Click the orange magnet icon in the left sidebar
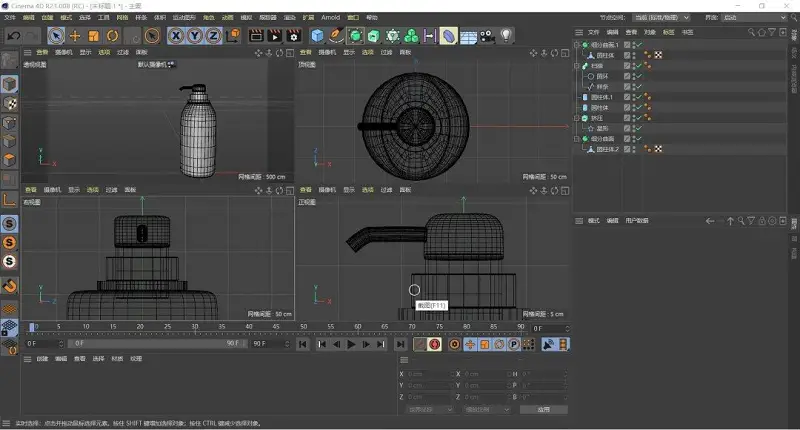The height and width of the screenshot is (430, 800). (9, 286)
